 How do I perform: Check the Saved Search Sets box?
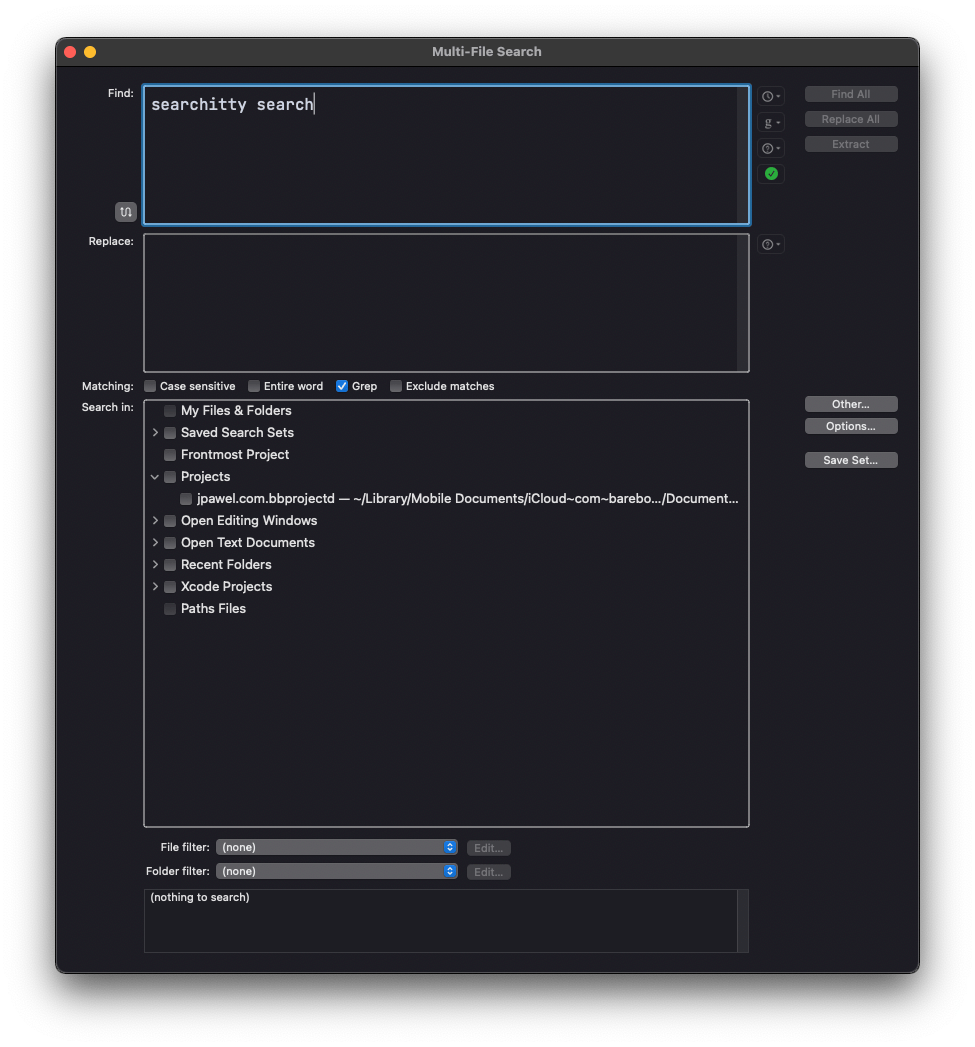[x=170, y=433]
